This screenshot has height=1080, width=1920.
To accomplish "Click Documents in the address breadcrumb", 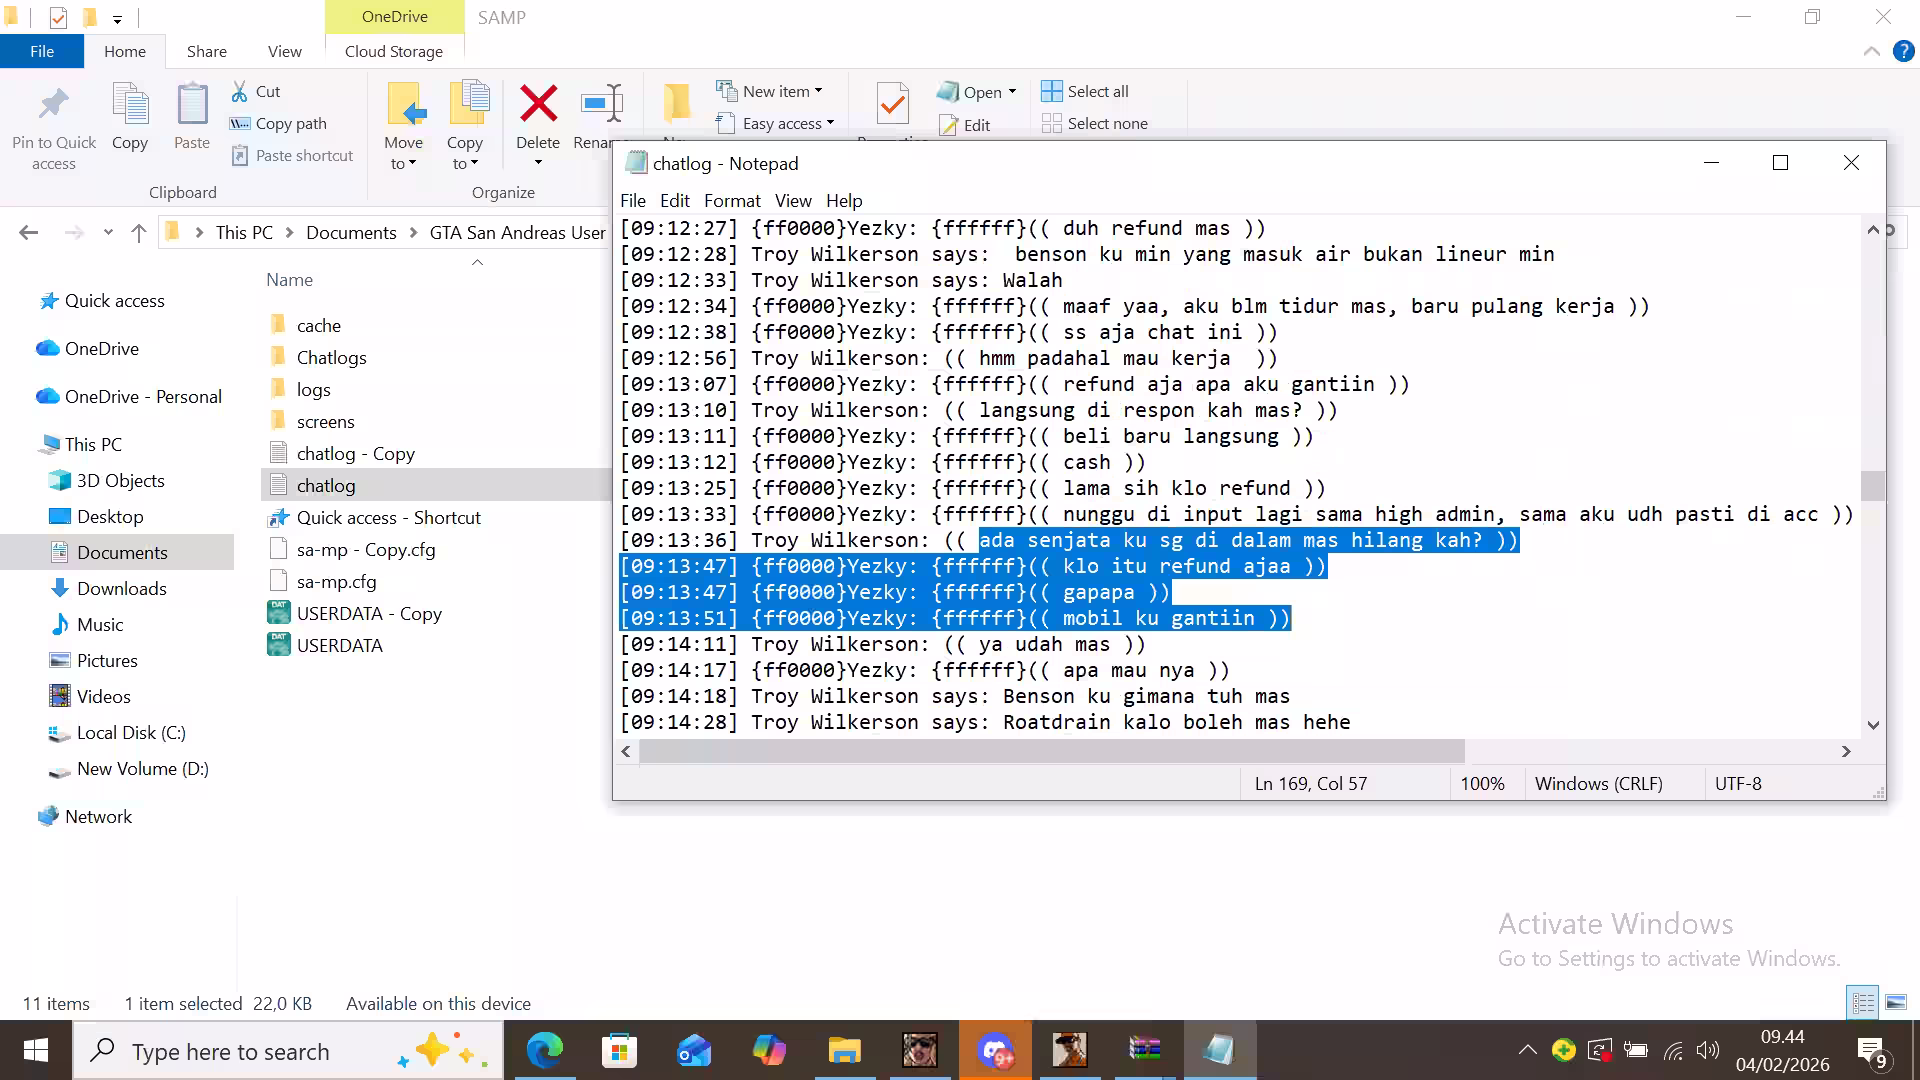I will (x=351, y=232).
